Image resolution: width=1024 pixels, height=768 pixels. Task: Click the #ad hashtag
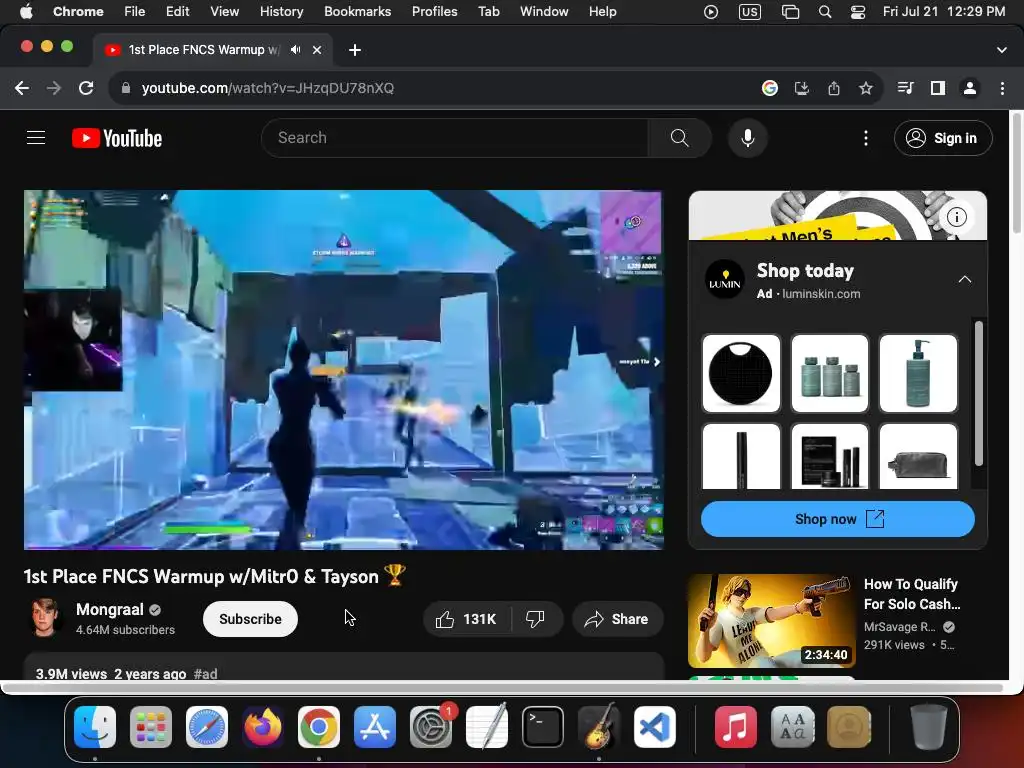[206, 673]
